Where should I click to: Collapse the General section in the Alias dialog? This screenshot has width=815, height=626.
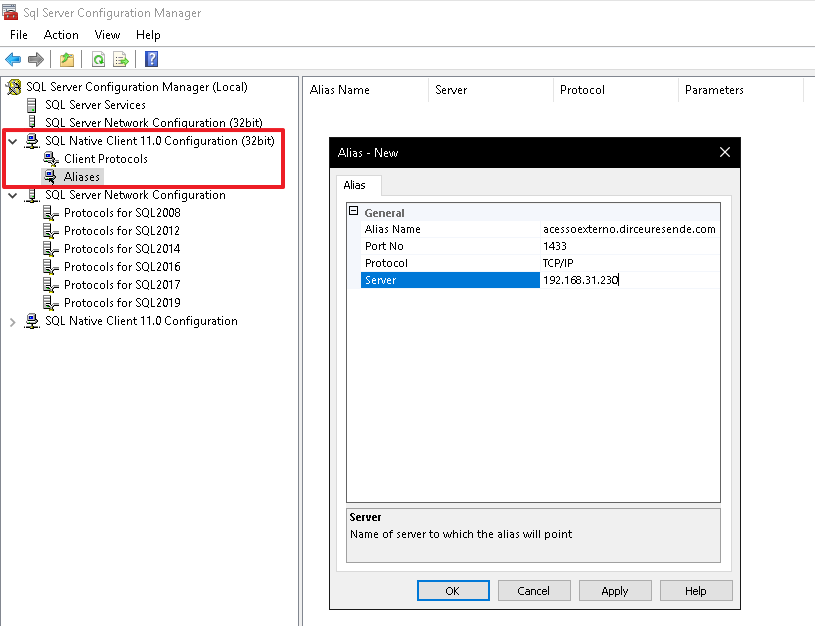pyautogui.click(x=353, y=211)
